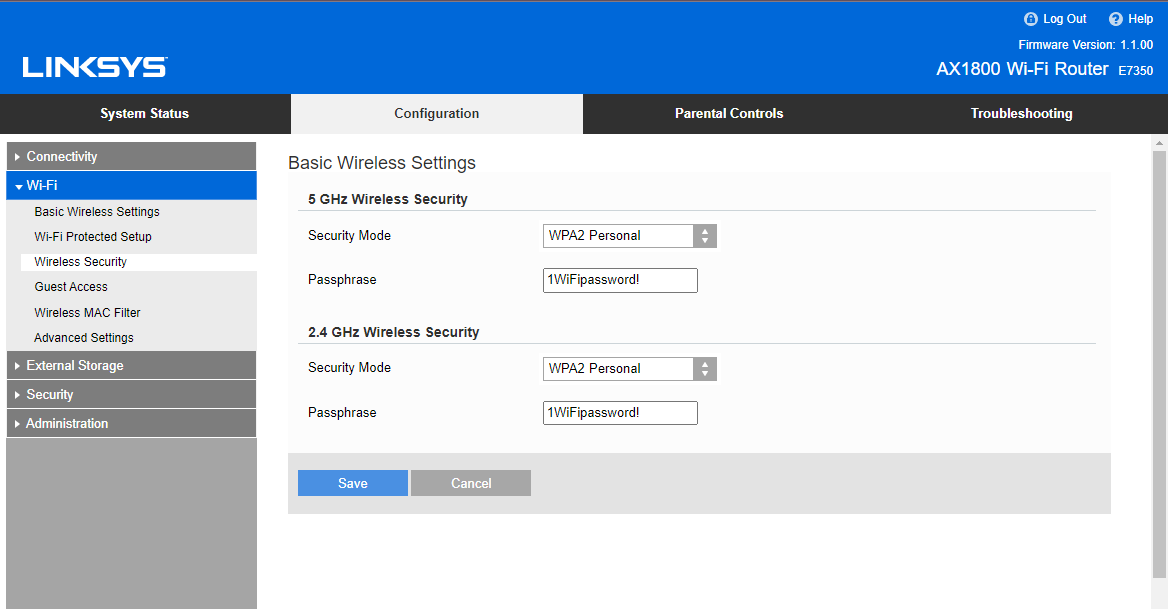Image resolution: width=1168 pixels, height=609 pixels.
Task: Click the Log Out link
Action: coord(1064,19)
